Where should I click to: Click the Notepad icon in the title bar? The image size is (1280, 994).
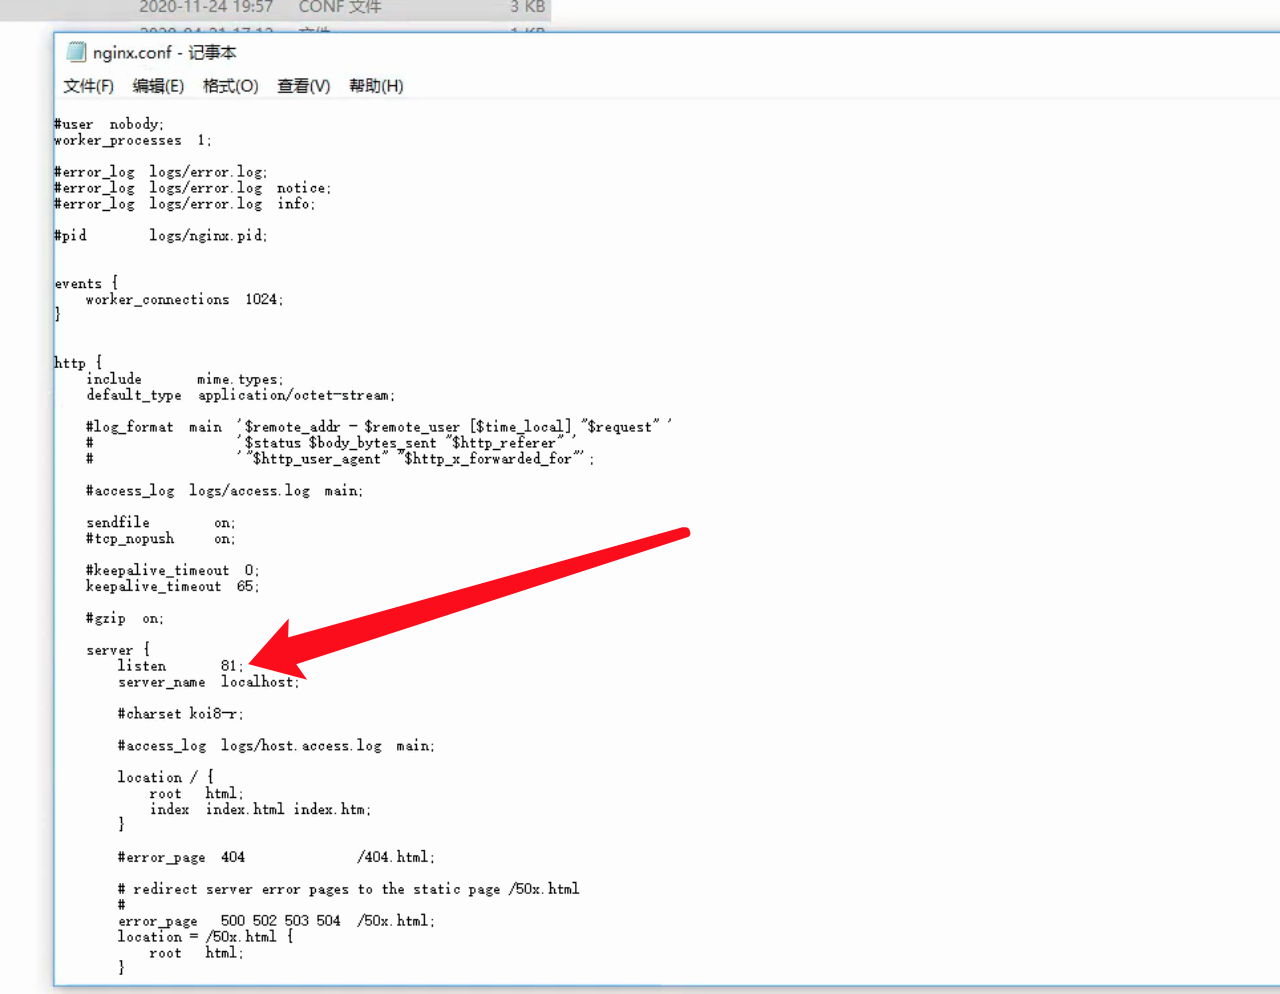click(76, 52)
